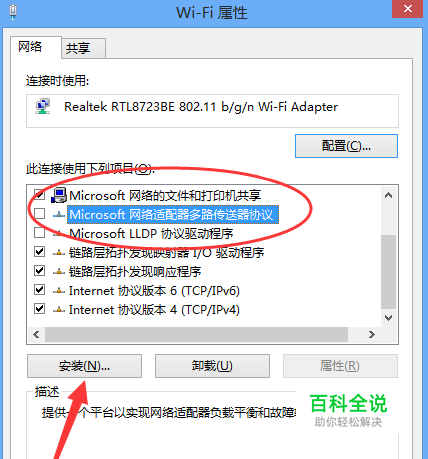Viewport: 428px width, 459px height.
Task: Click the TCP/IPv4 protocol icon
Action: pyautogui.click(x=59, y=310)
